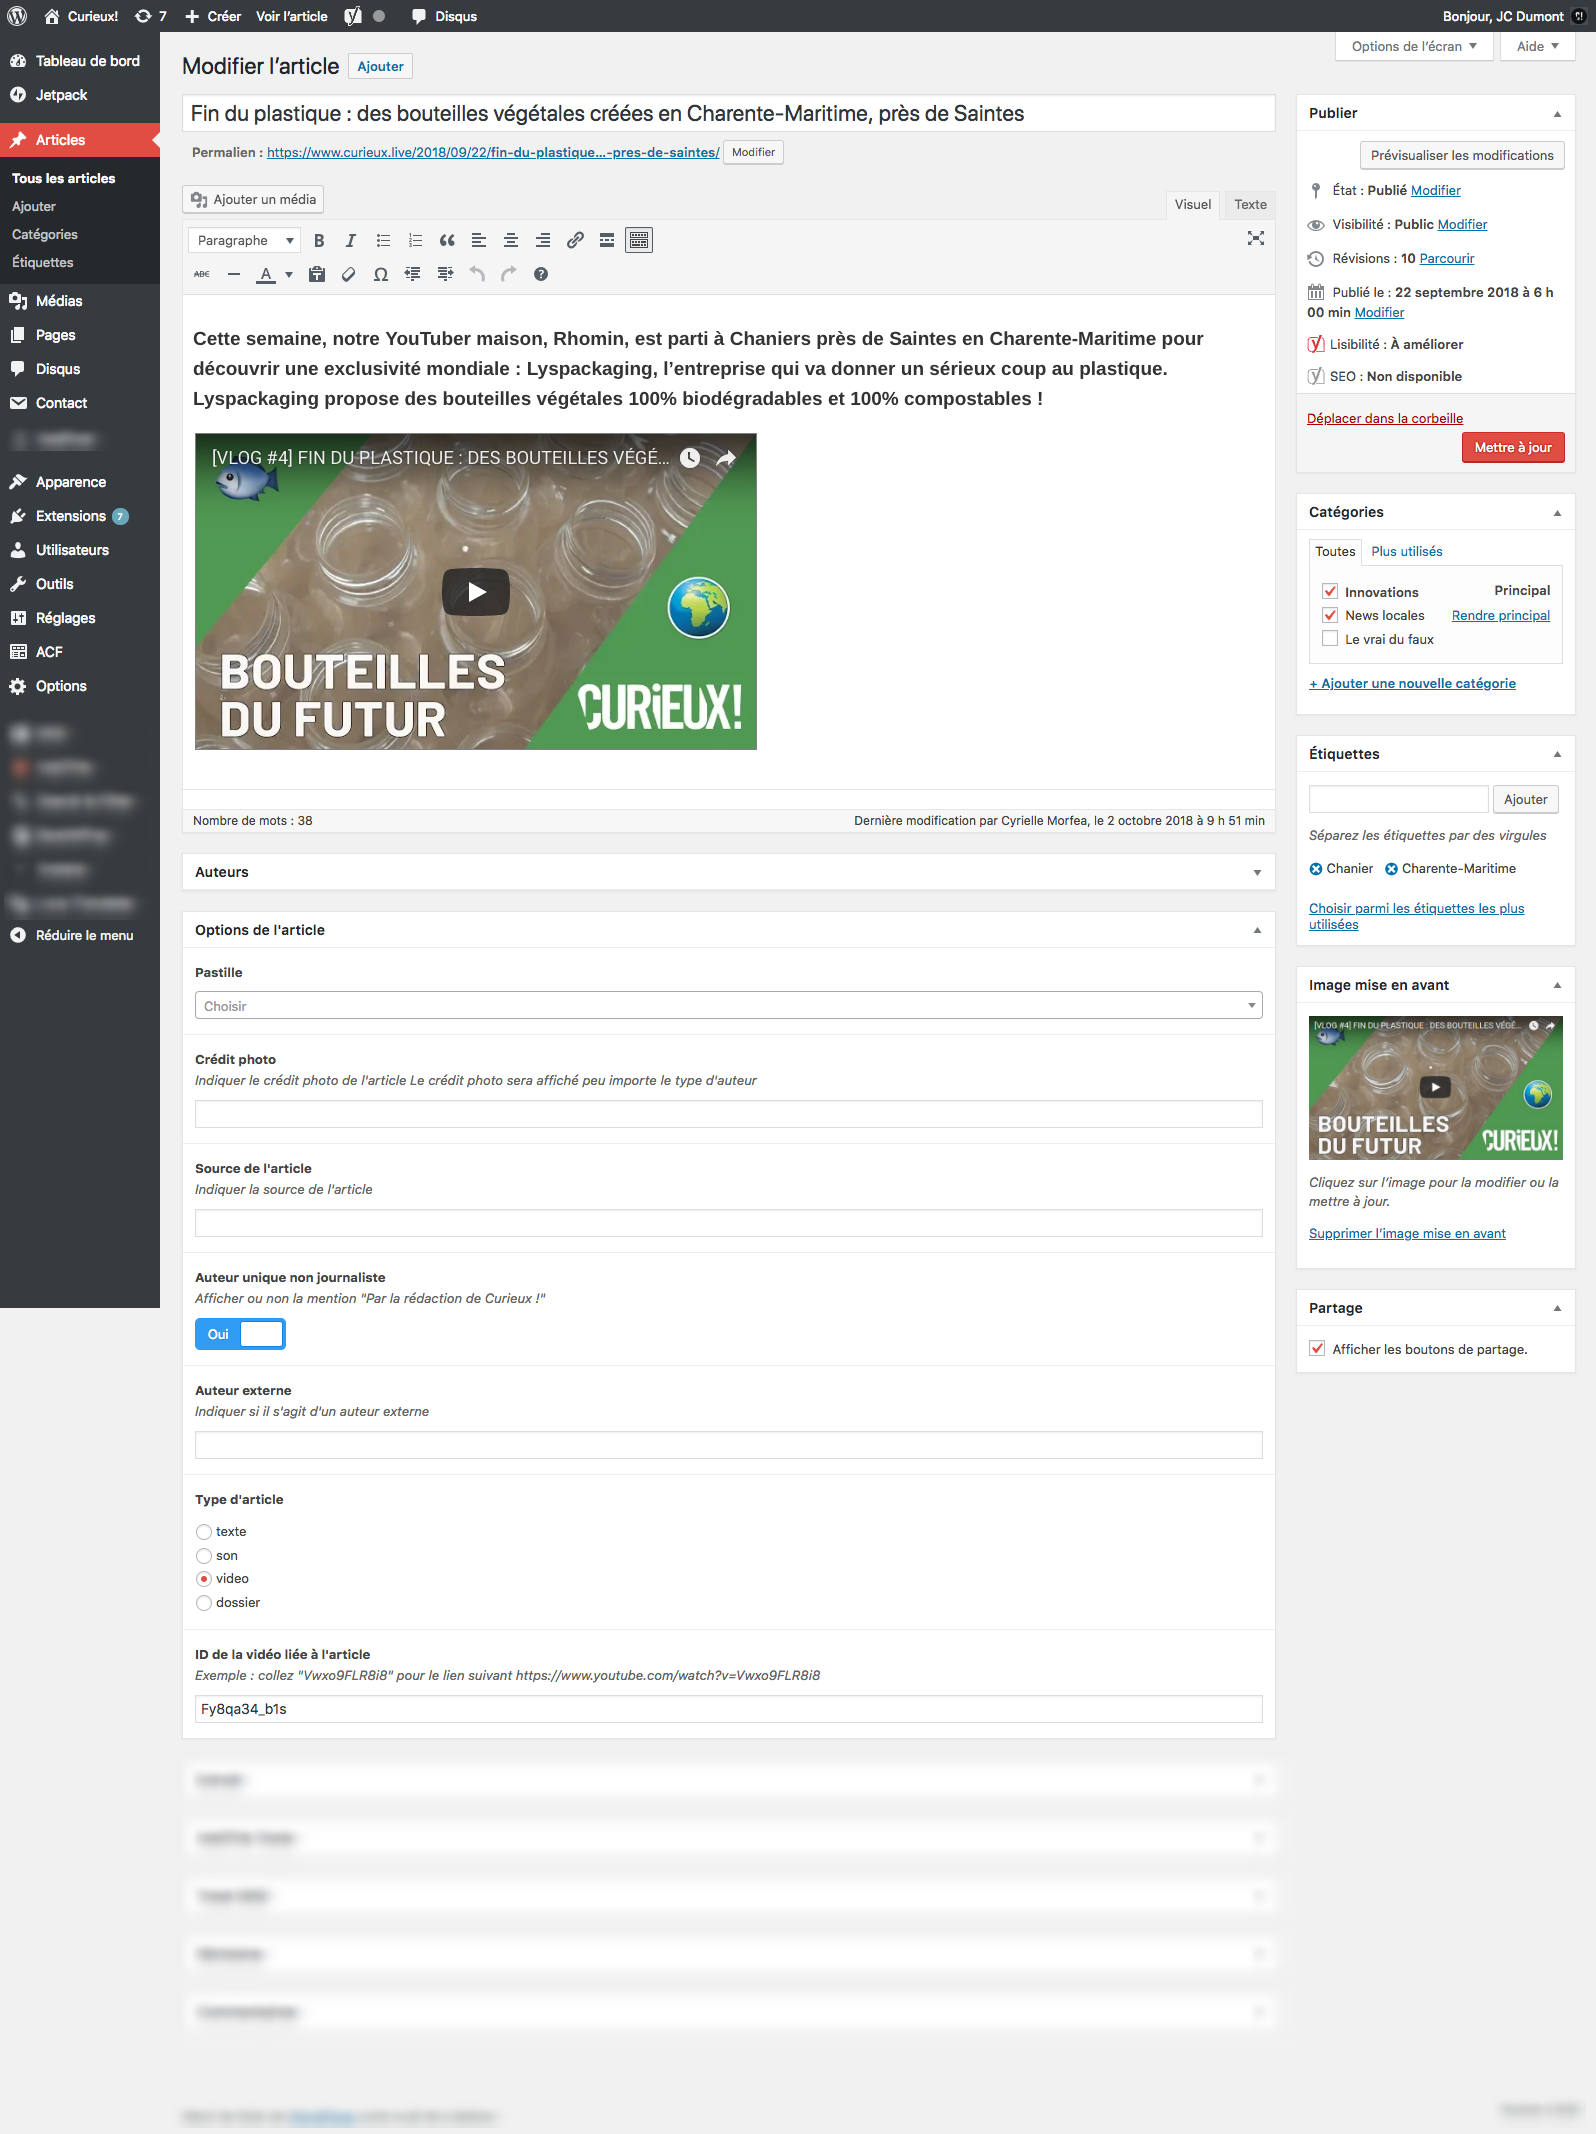Open Médias in the sidebar menu

59,301
